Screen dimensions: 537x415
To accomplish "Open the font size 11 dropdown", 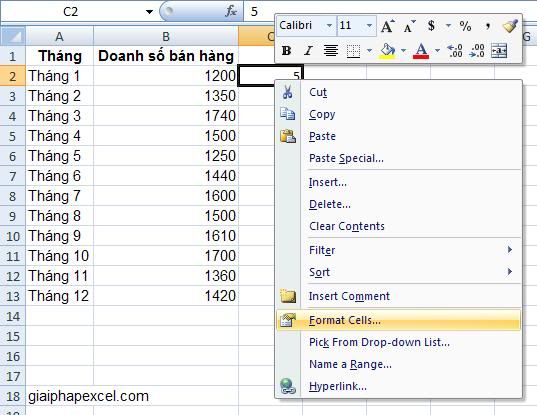I will pyautogui.click(x=369, y=26).
